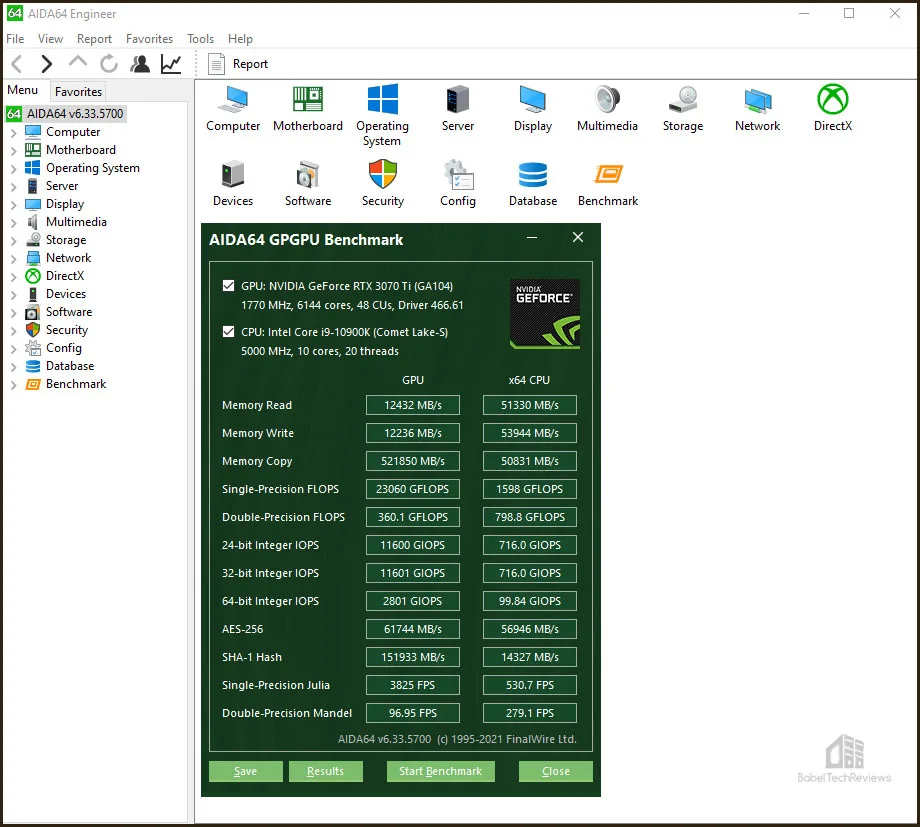The width and height of the screenshot is (920, 827).
Task: Select DirectX in the sidebar tree
Action: point(55,276)
